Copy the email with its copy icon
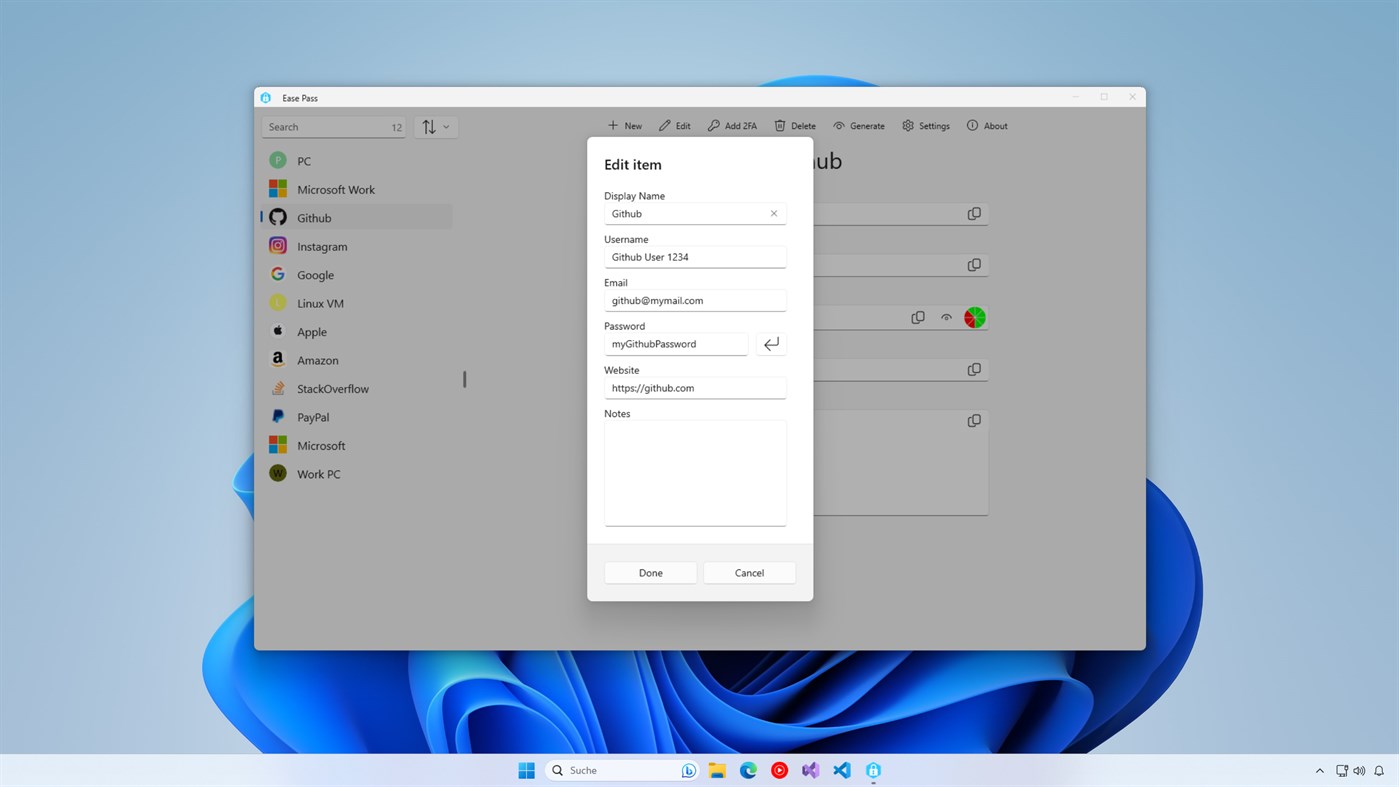The width and height of the screenshot is (1399, 787). click(x=974, y=264)
